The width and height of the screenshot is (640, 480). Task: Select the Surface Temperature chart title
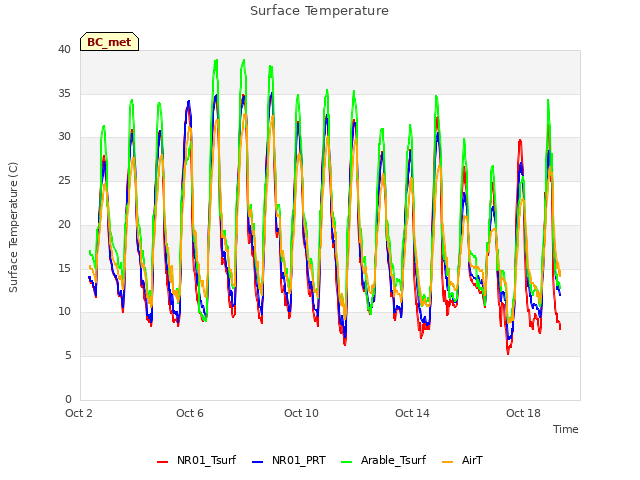(319, 11)
